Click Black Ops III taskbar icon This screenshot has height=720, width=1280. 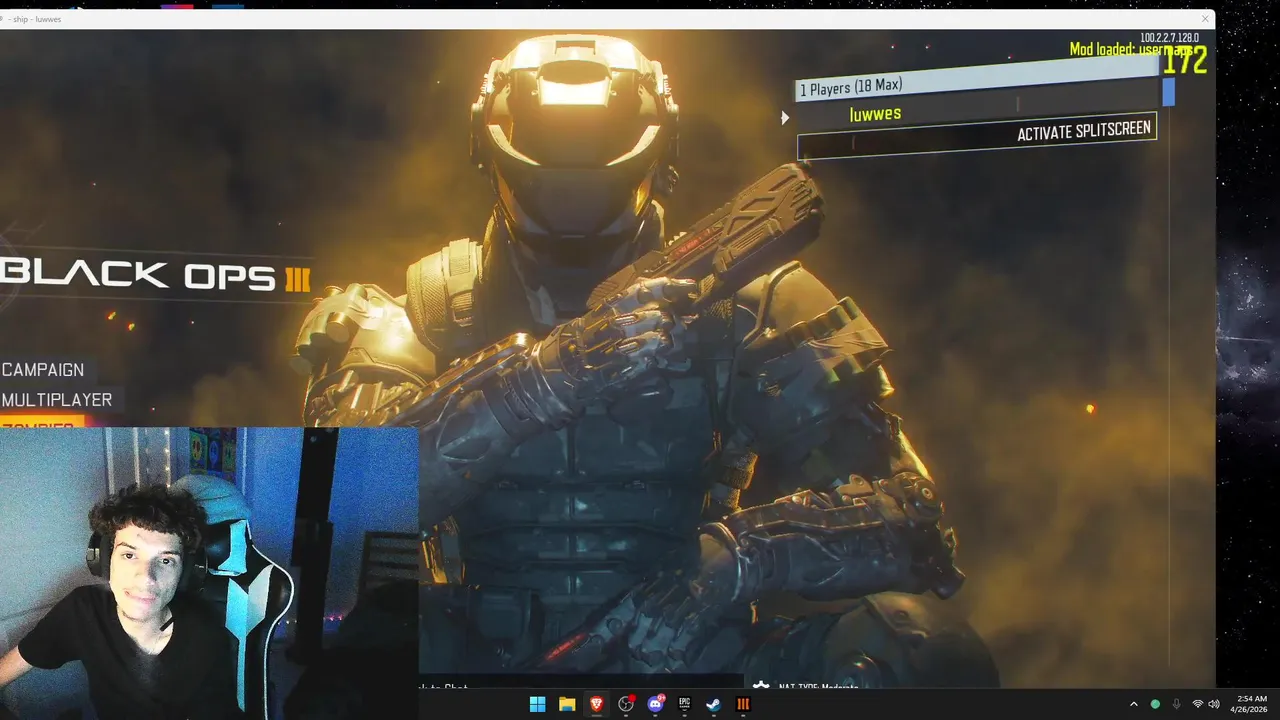(x=743, y=704)
